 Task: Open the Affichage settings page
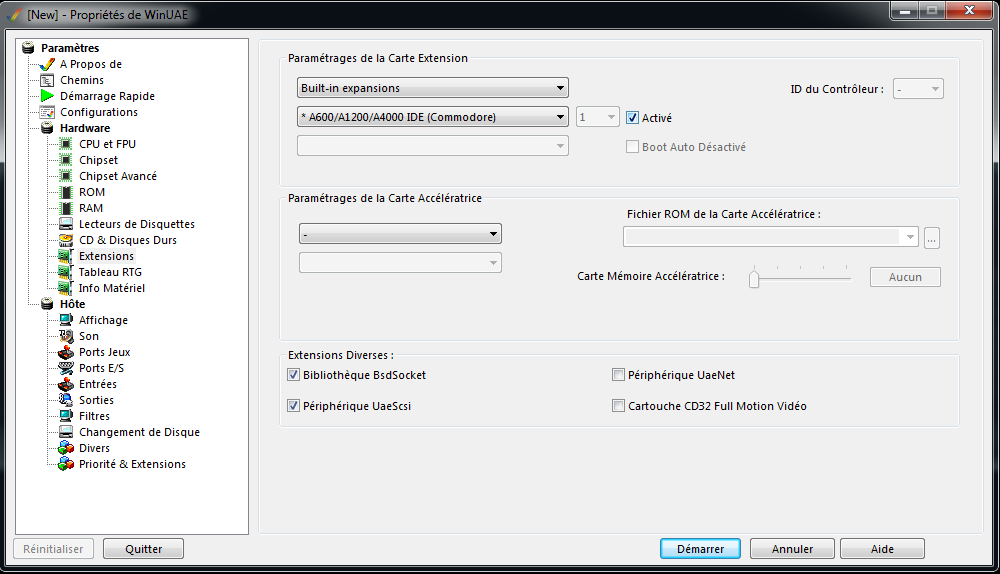(103, 320)
